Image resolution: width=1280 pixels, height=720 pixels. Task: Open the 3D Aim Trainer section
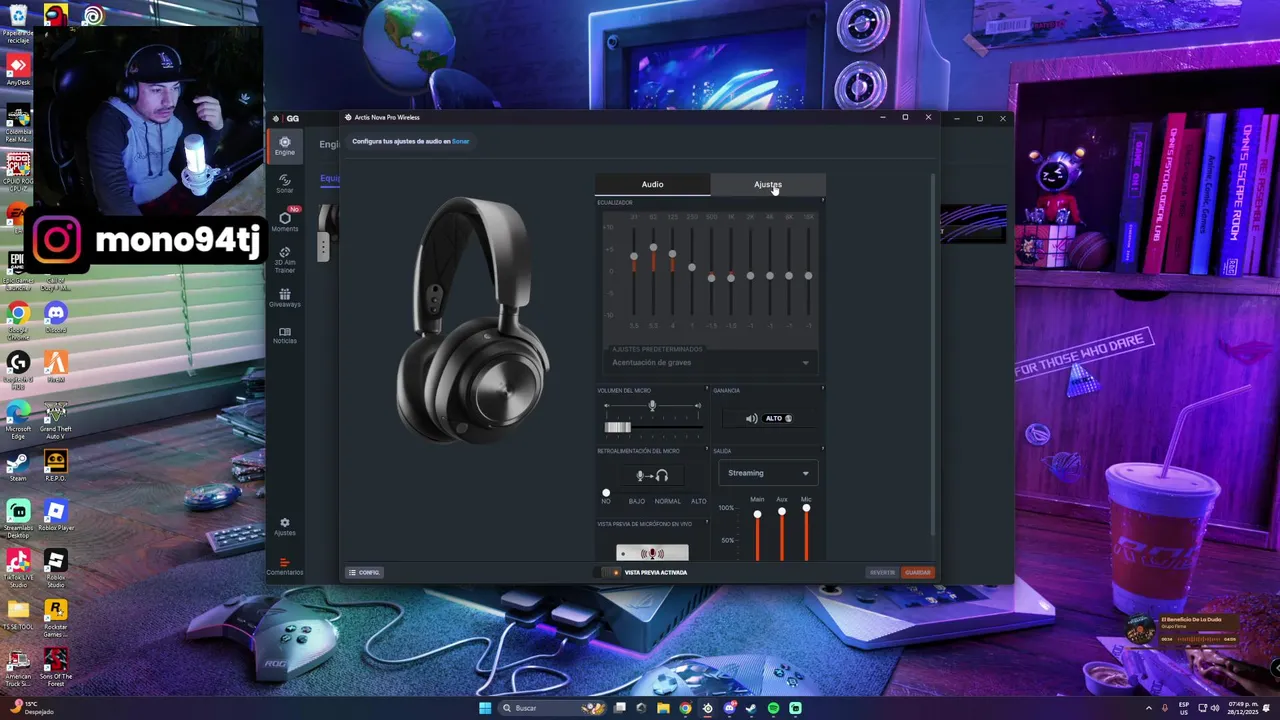[285, 260]
